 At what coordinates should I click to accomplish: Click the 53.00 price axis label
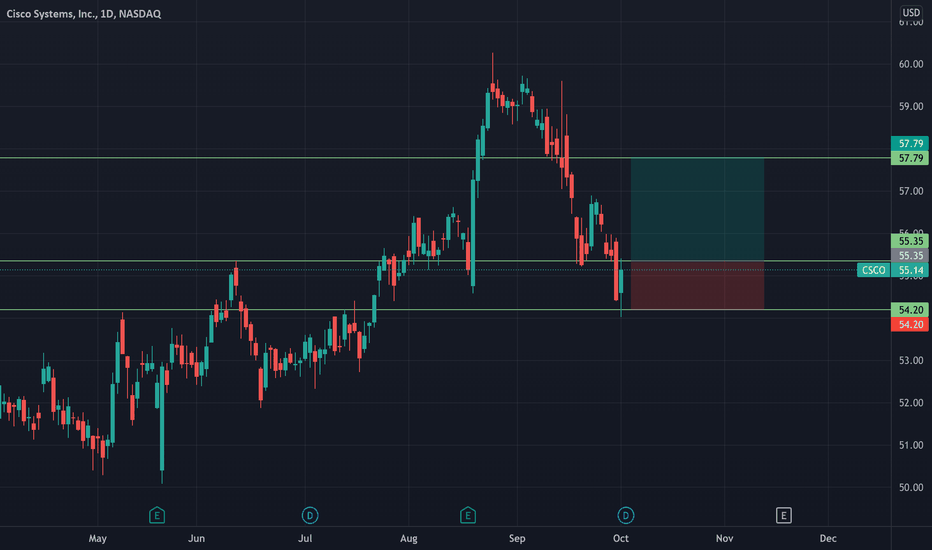pyautogui.click(x=911, y=360)
